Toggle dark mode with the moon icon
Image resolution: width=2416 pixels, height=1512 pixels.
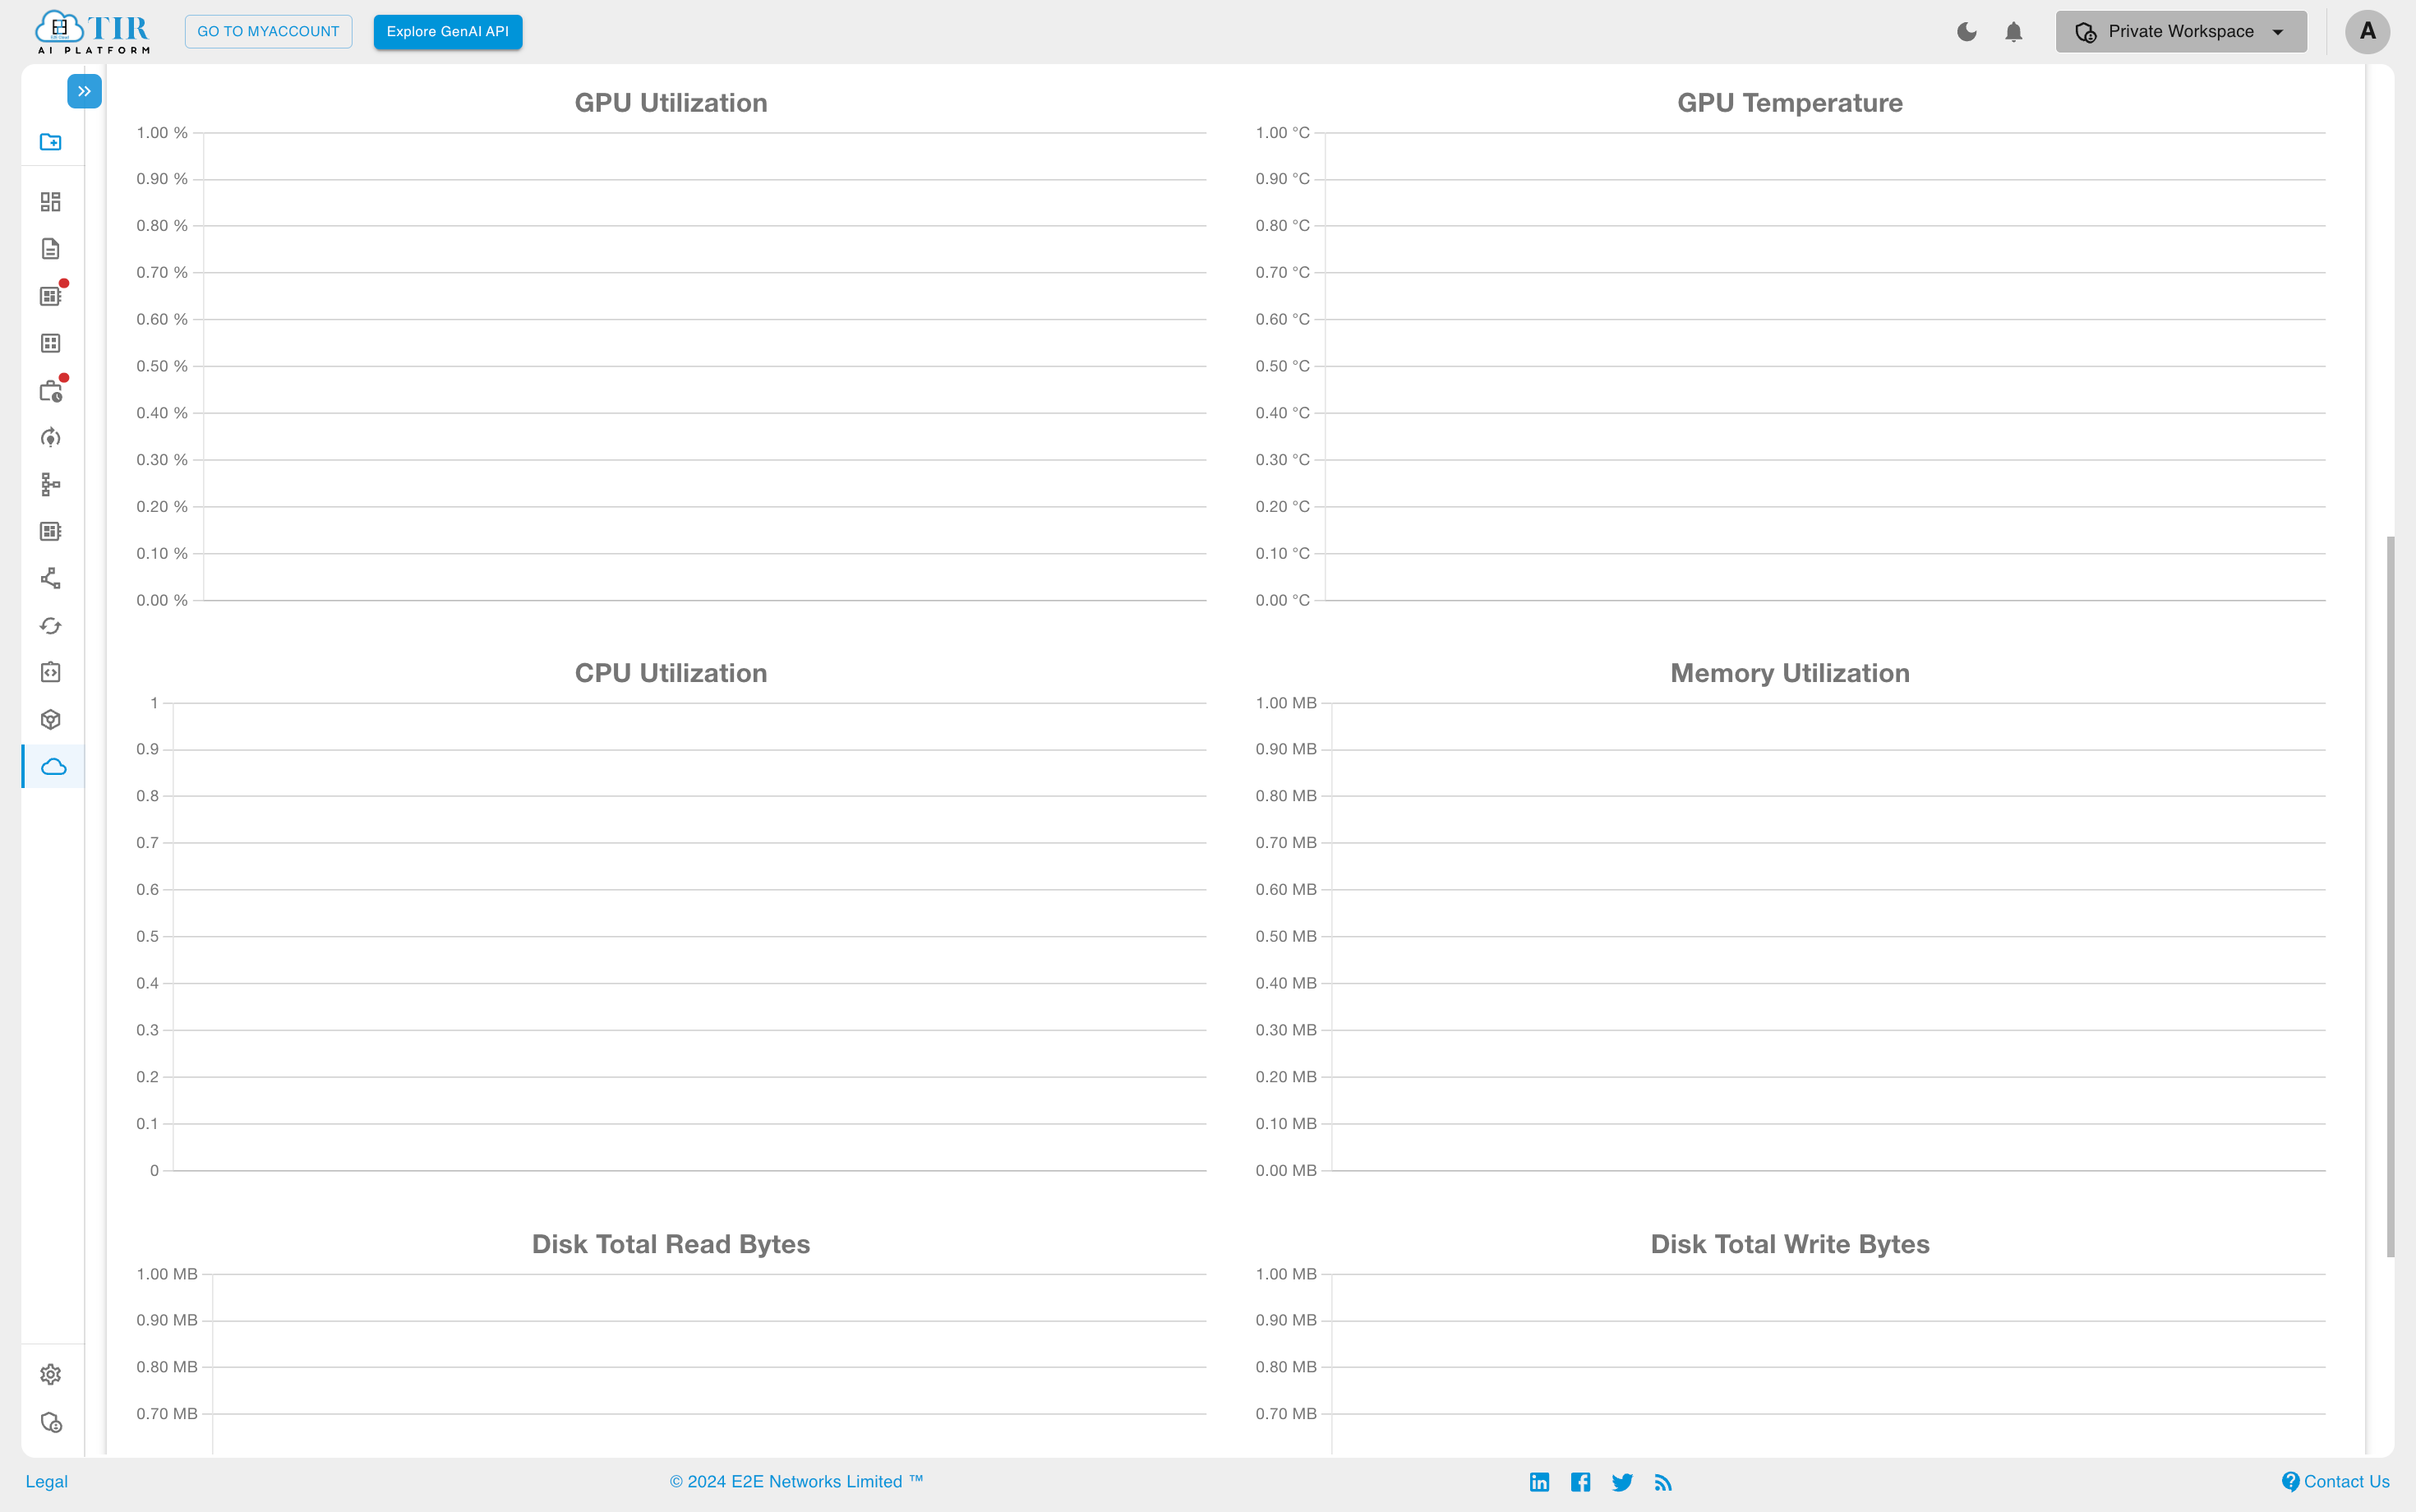[1966, 32]
